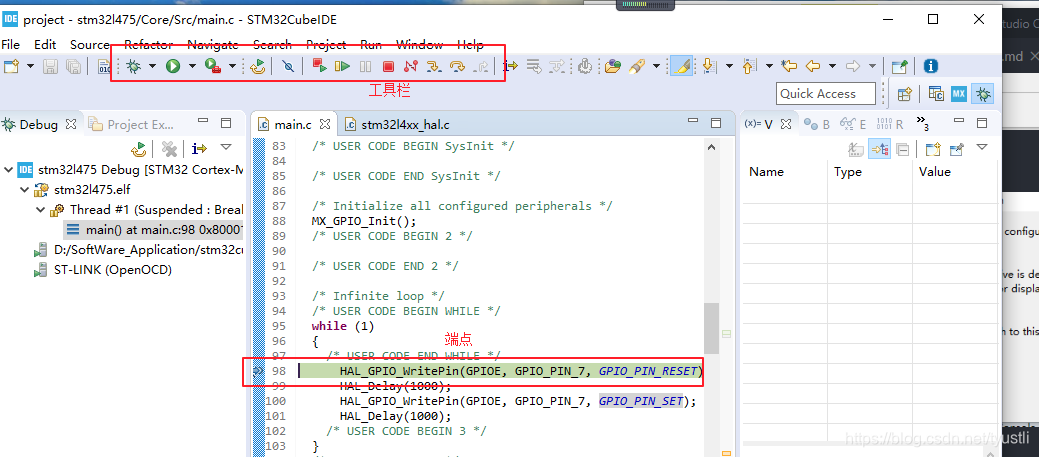The height and width of the screenshot is (457, 1039).
Task: Open the Run launch dropdown arrow
Action: click(x=192, y=66)
